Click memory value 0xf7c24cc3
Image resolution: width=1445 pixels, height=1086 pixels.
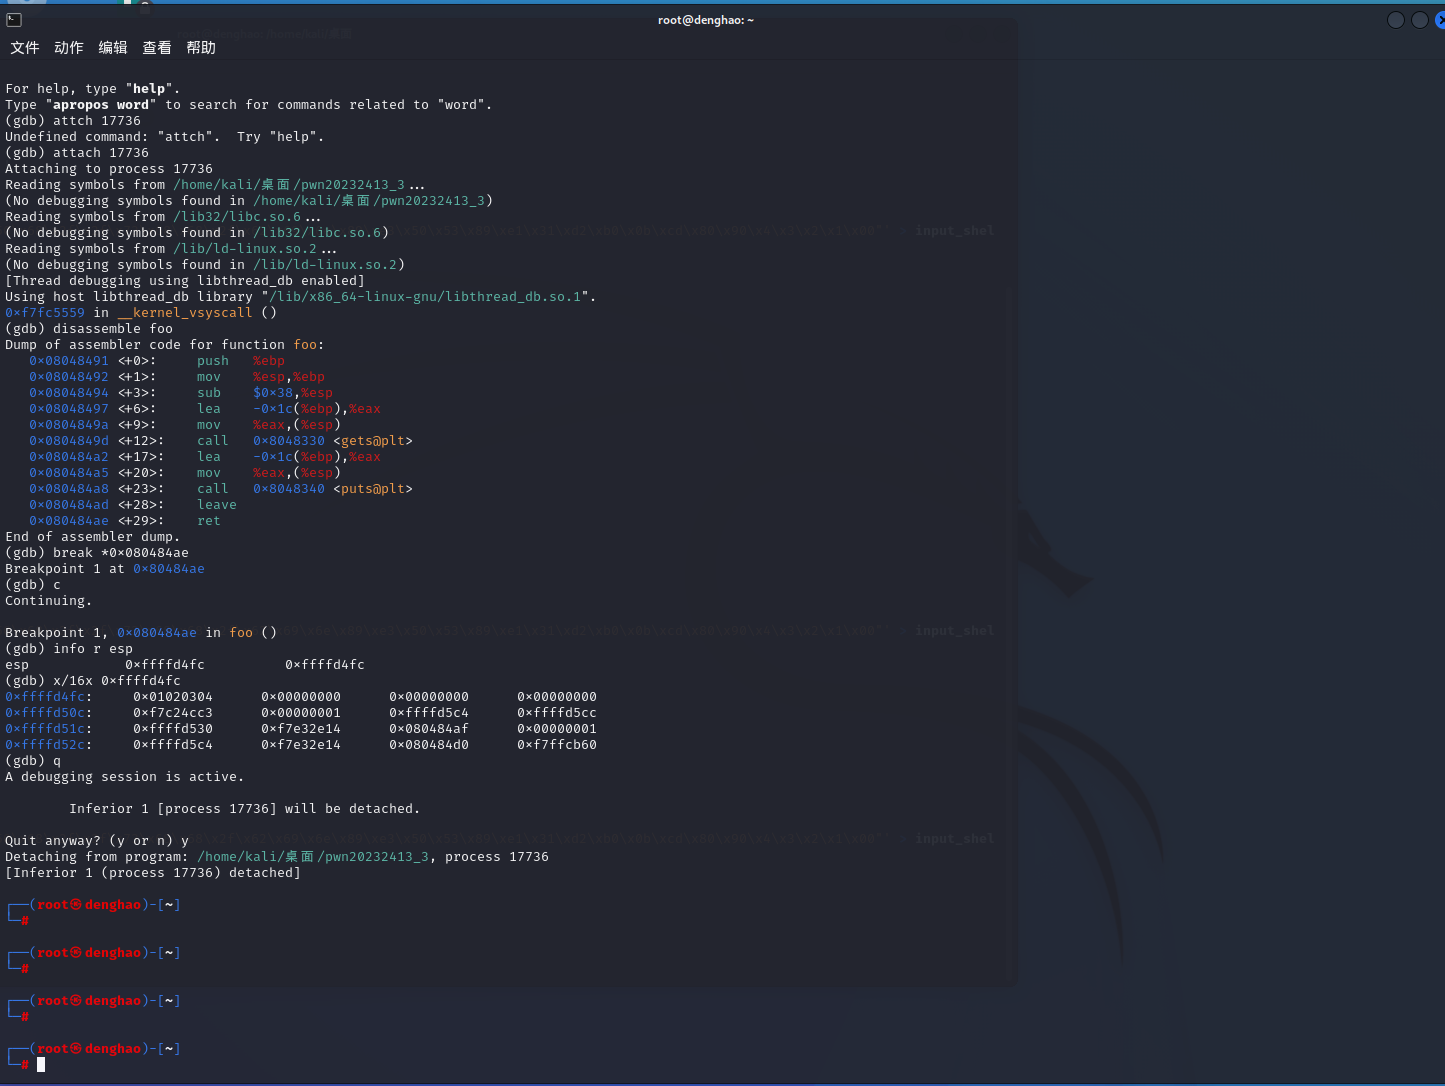tap(173, 713)
